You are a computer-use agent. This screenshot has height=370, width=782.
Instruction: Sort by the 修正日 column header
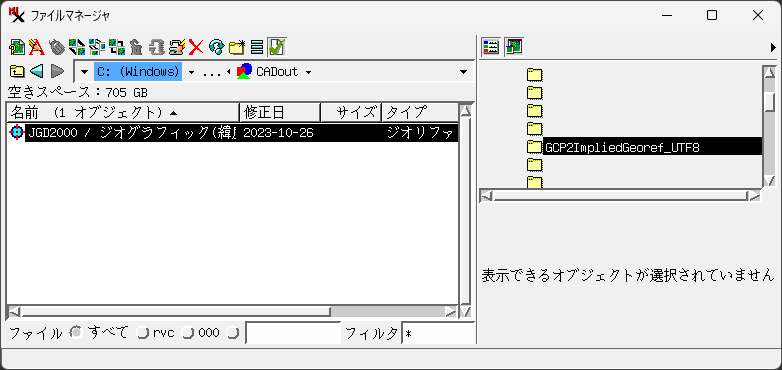[280, 113]
